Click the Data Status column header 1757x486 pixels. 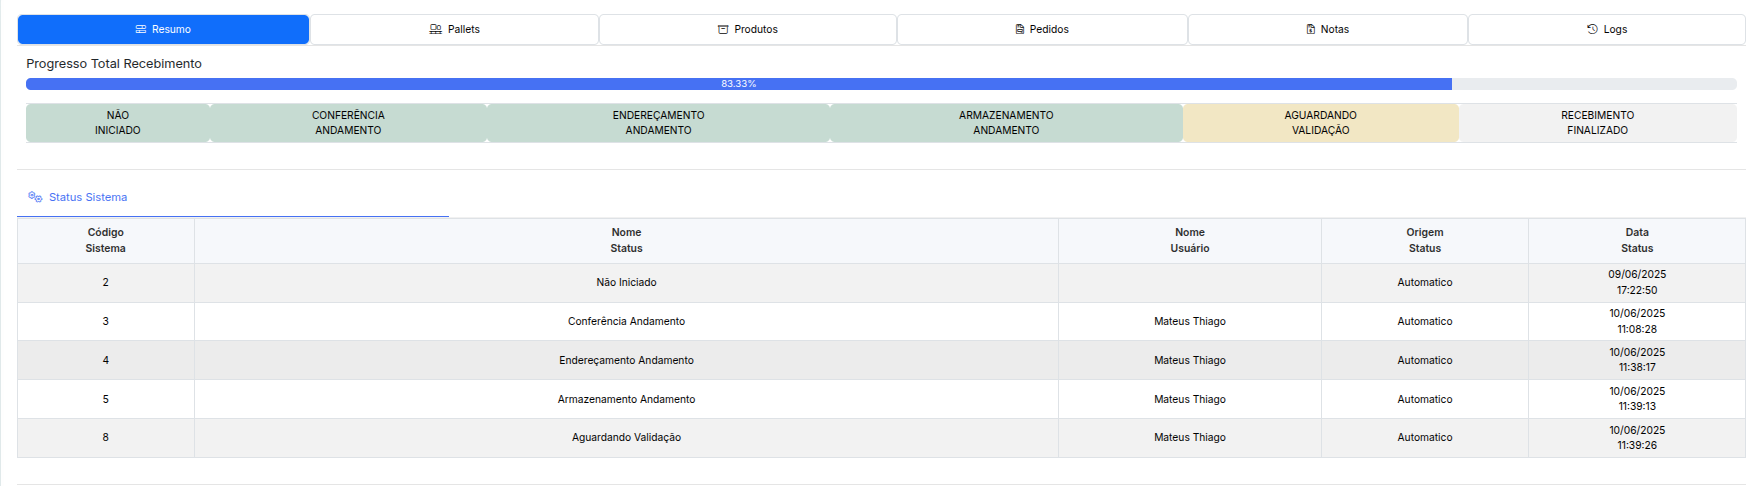tap(1636, 241)
